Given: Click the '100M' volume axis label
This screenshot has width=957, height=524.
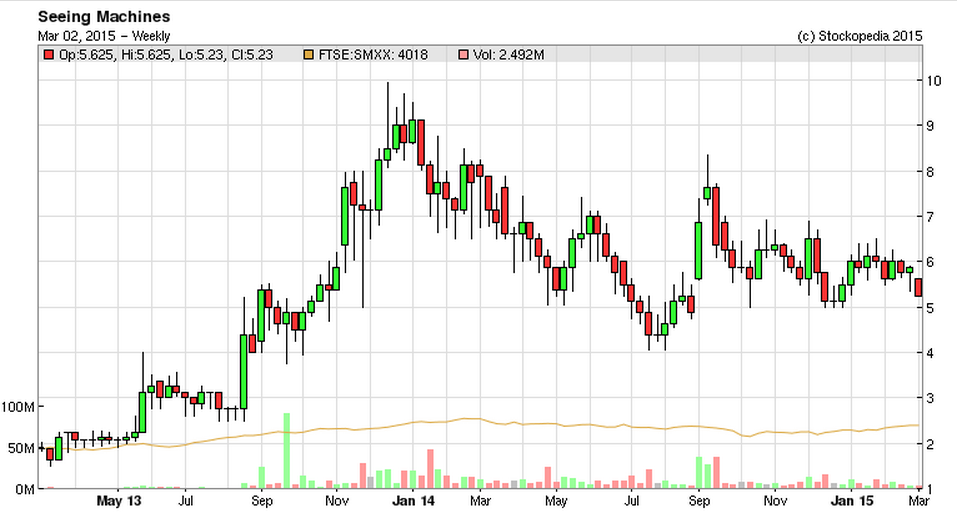Looking at the screenshot, I should click(18, 407).
